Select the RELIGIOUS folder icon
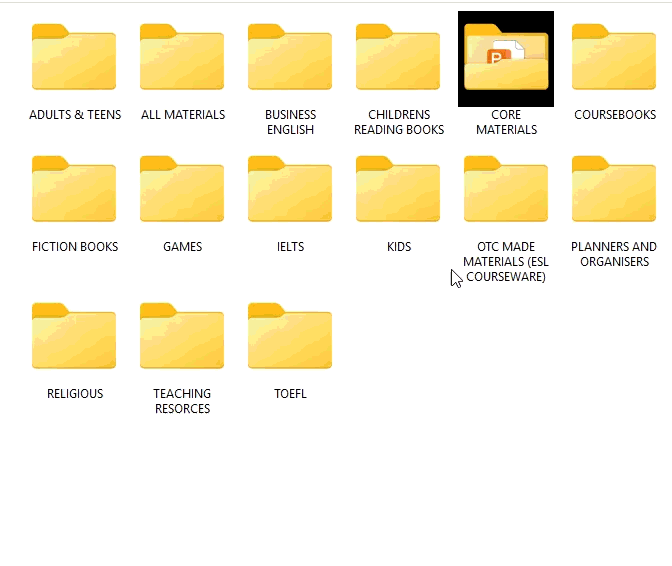 click(x=74, y=336)
